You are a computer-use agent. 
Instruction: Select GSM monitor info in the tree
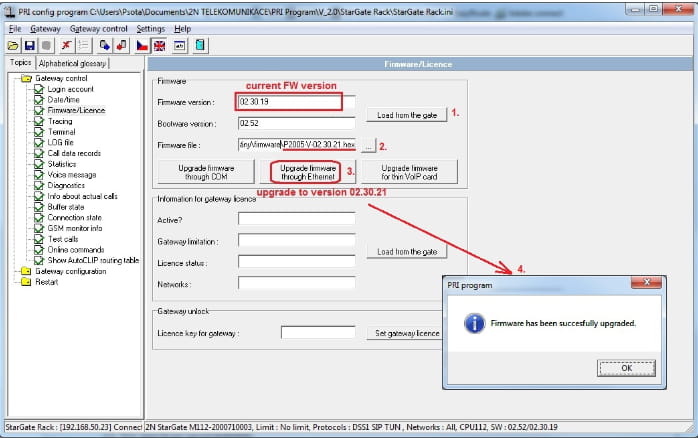[x=75, y=228]
